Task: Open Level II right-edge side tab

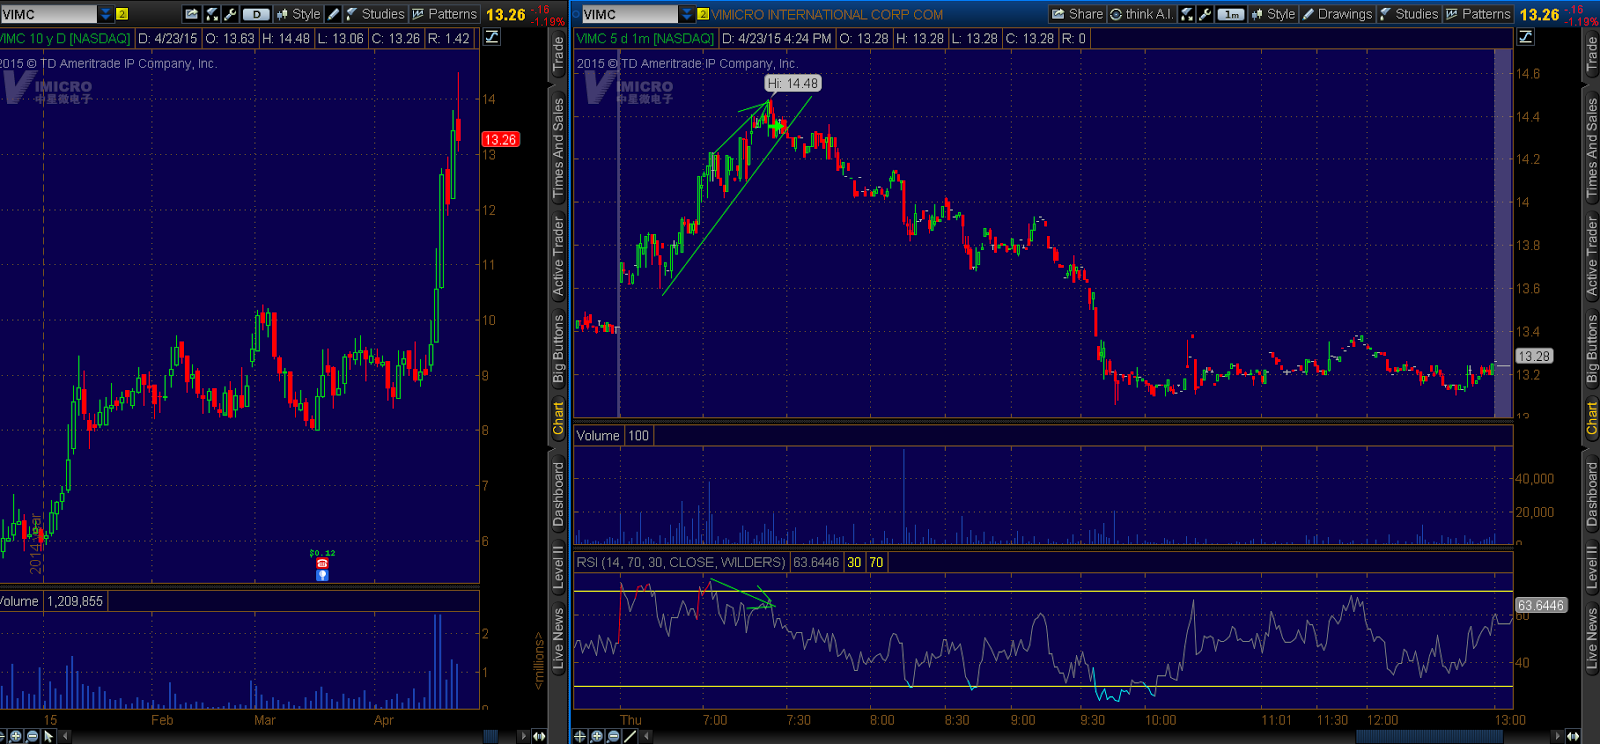Action: (x=1591, y=567)
